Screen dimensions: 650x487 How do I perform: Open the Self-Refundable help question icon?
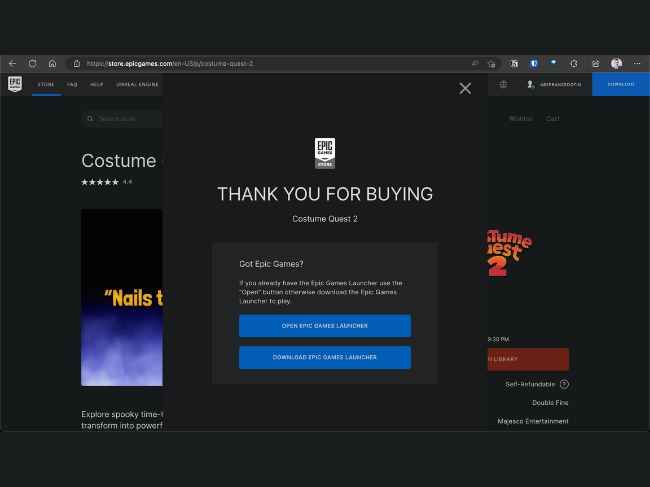pyautogui.click(x=564, y=384)
